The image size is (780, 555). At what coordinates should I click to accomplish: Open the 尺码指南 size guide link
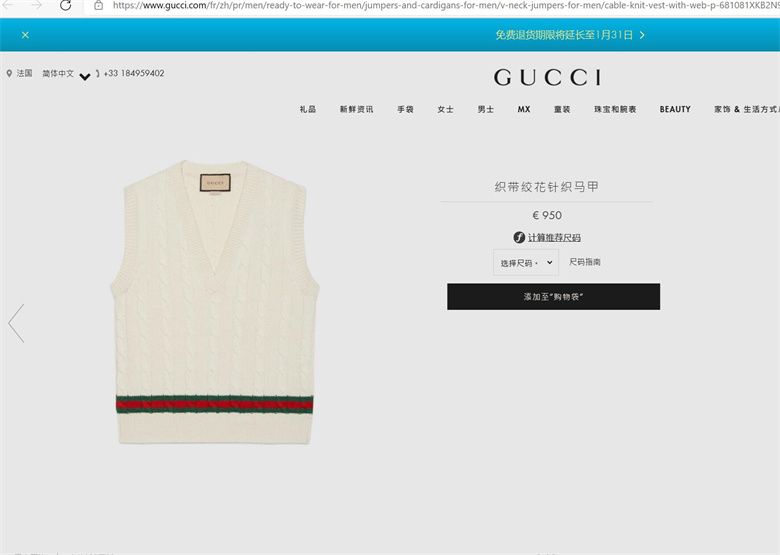pos(585,262)
